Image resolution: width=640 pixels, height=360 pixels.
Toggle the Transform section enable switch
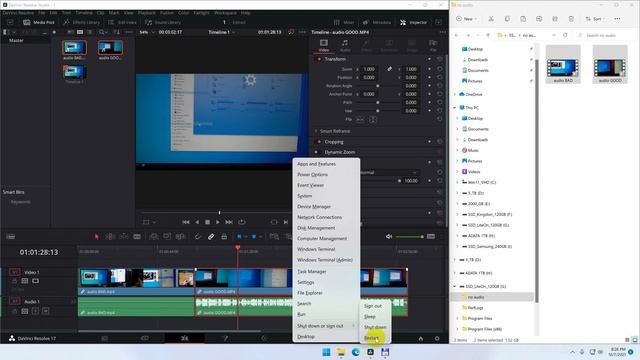(319, 59)
